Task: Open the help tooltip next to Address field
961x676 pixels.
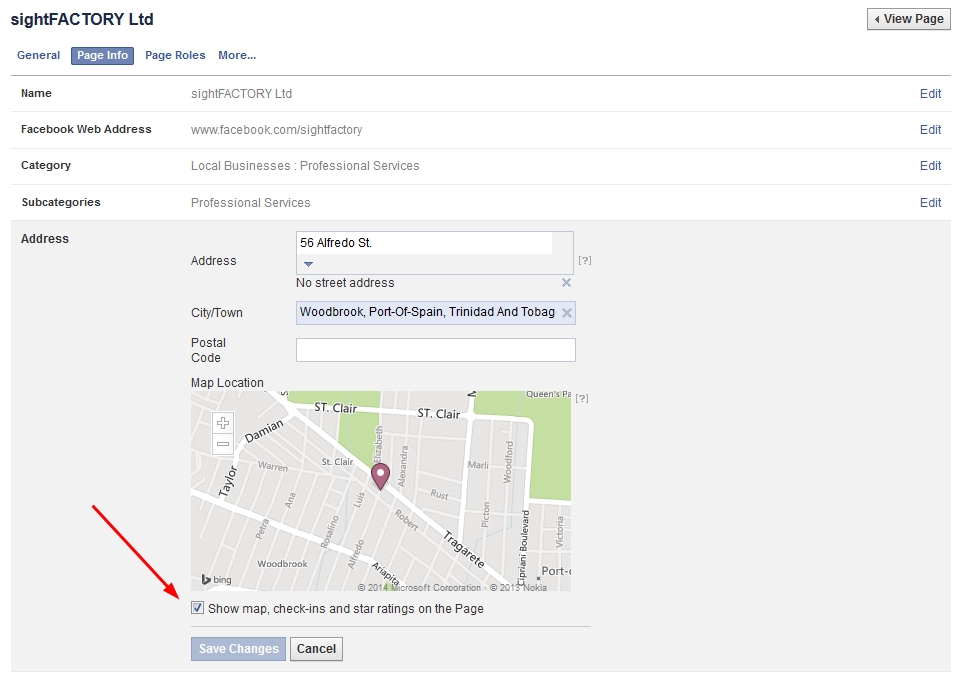Action: 585,260
